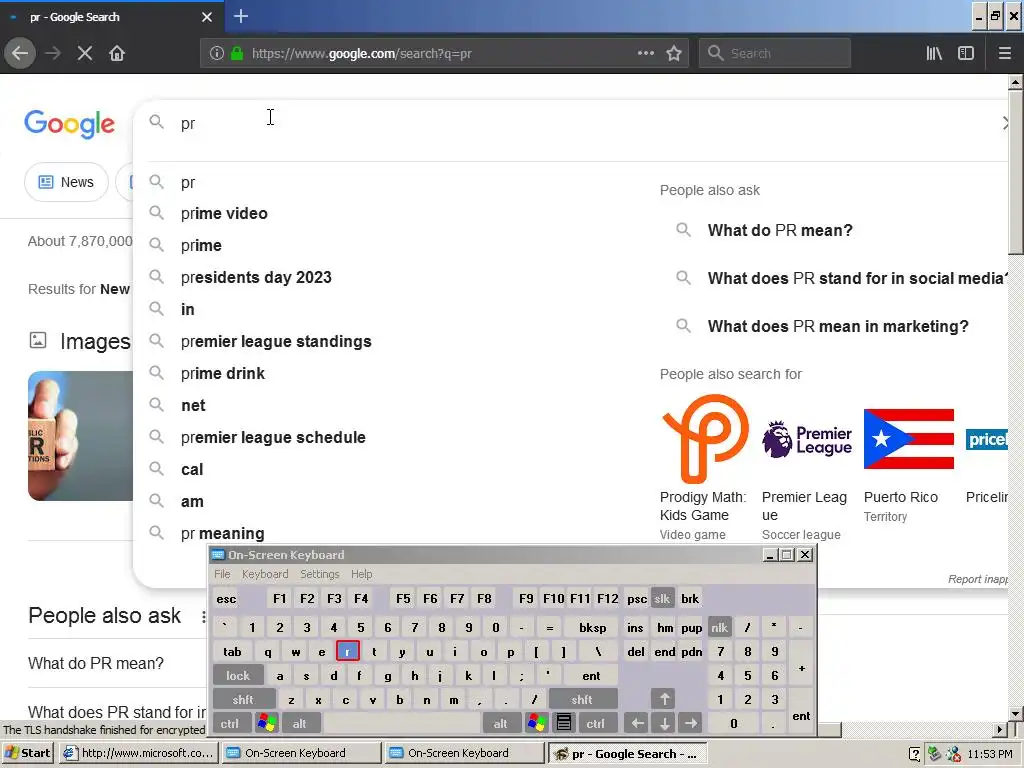This screenshot has height=768, width=1024.
Task: Open page actions three-dot menu in address bar
Action: pyautogui.click(x=645, y=53)
